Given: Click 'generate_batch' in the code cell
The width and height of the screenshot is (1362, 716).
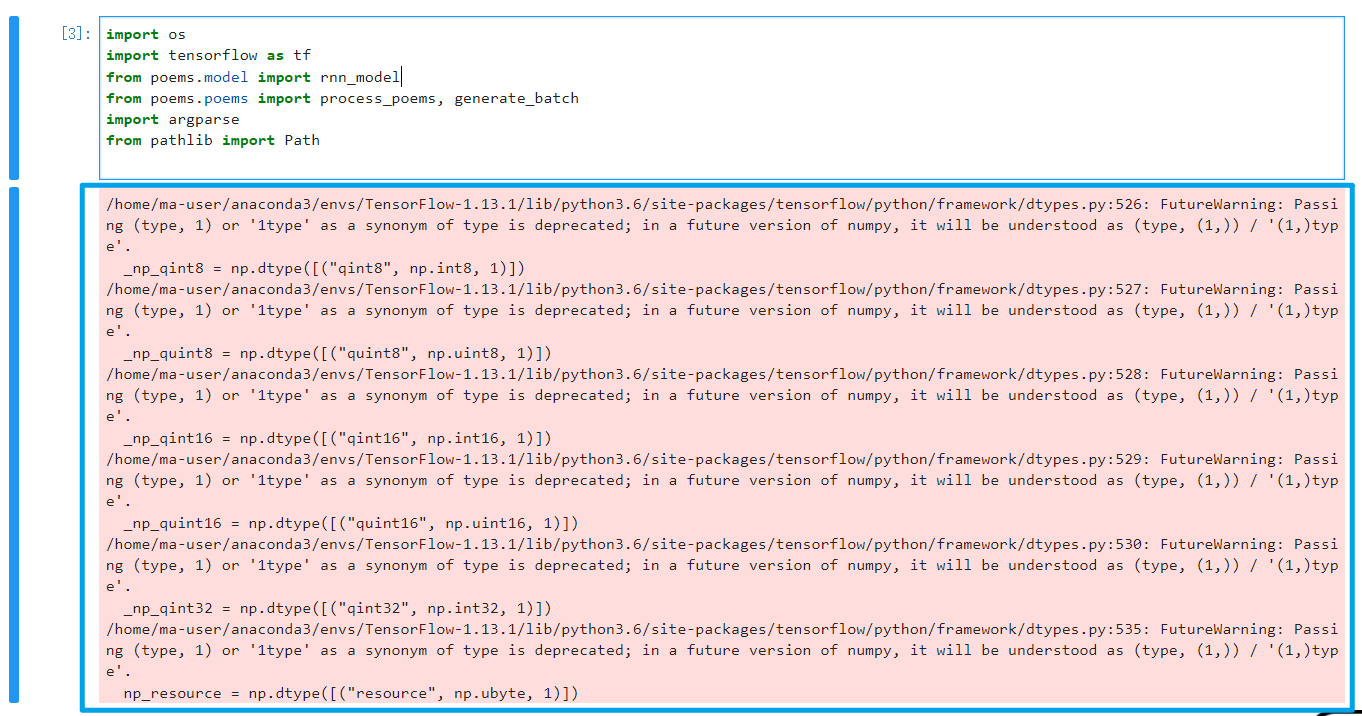Looking at the screenshot, I should click(516, 98).
